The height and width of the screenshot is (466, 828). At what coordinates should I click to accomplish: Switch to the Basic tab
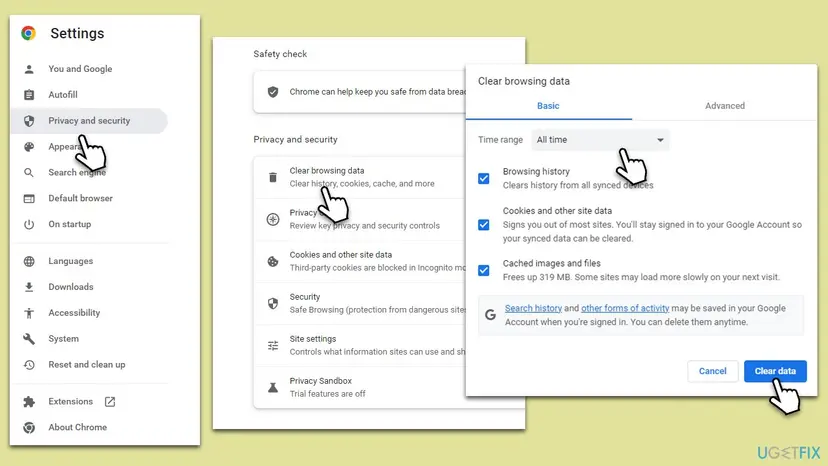point(548,106)
